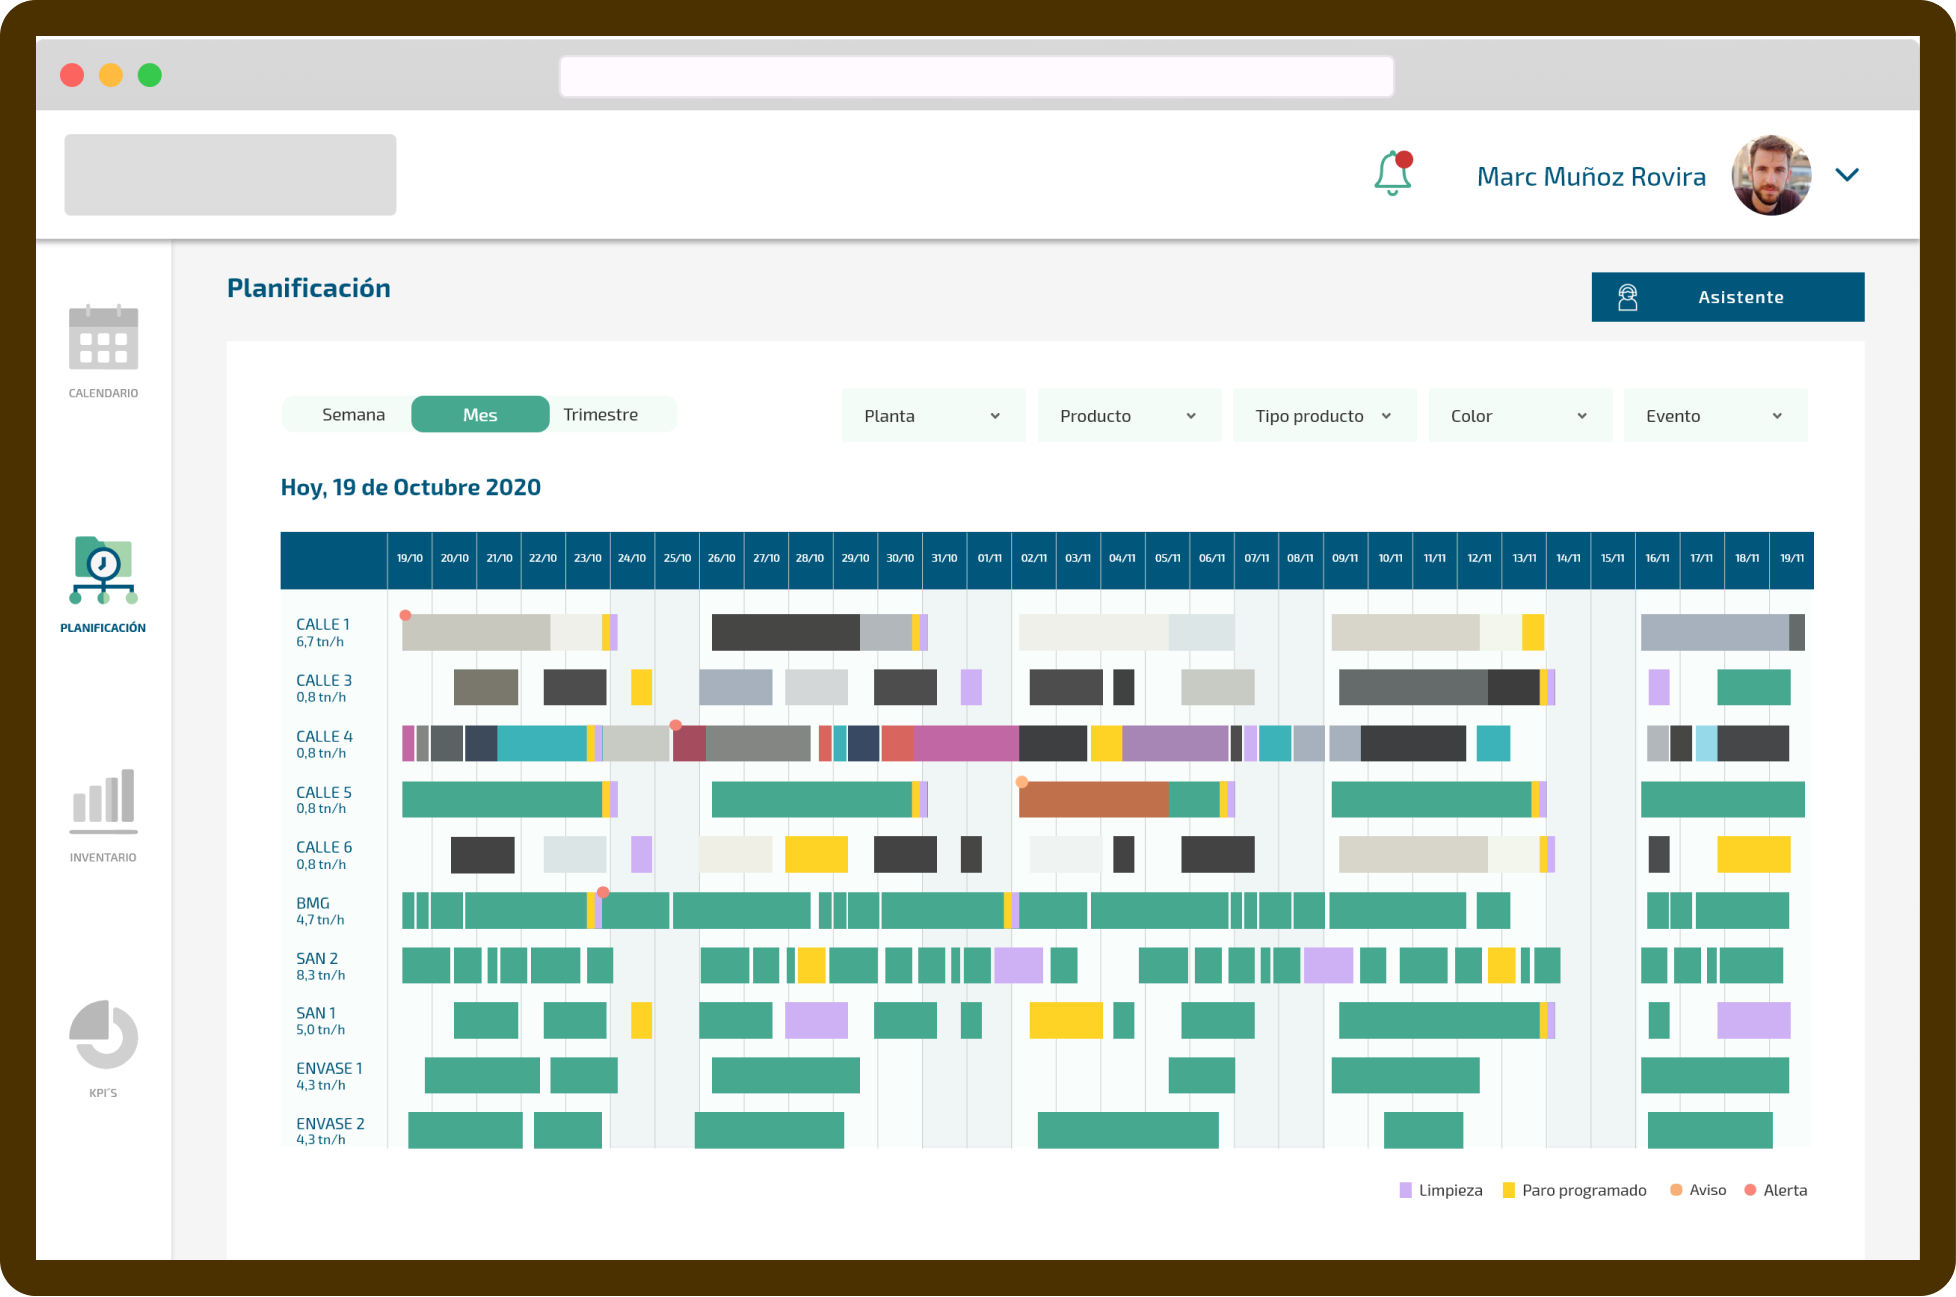The width and height of the screenshot is (1956, 1297).
Task: Open the Inventario bar chart icon
Action: tap(103, 801)
